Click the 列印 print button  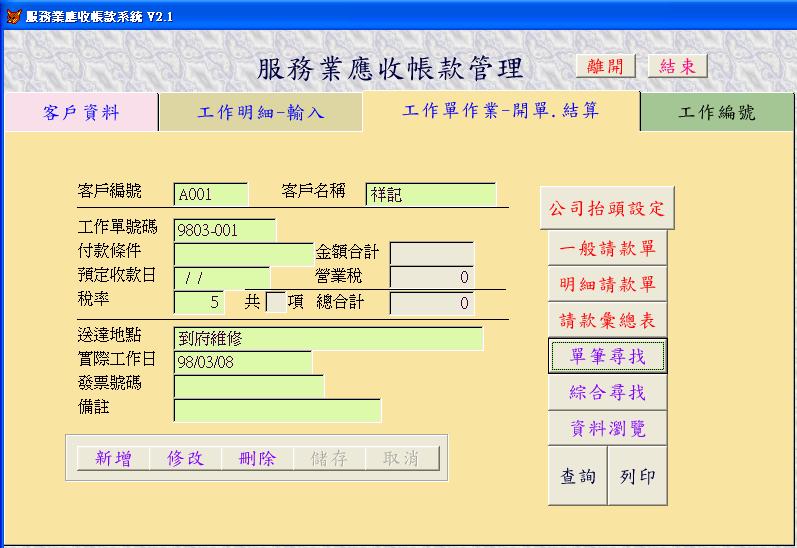[637, 476]
